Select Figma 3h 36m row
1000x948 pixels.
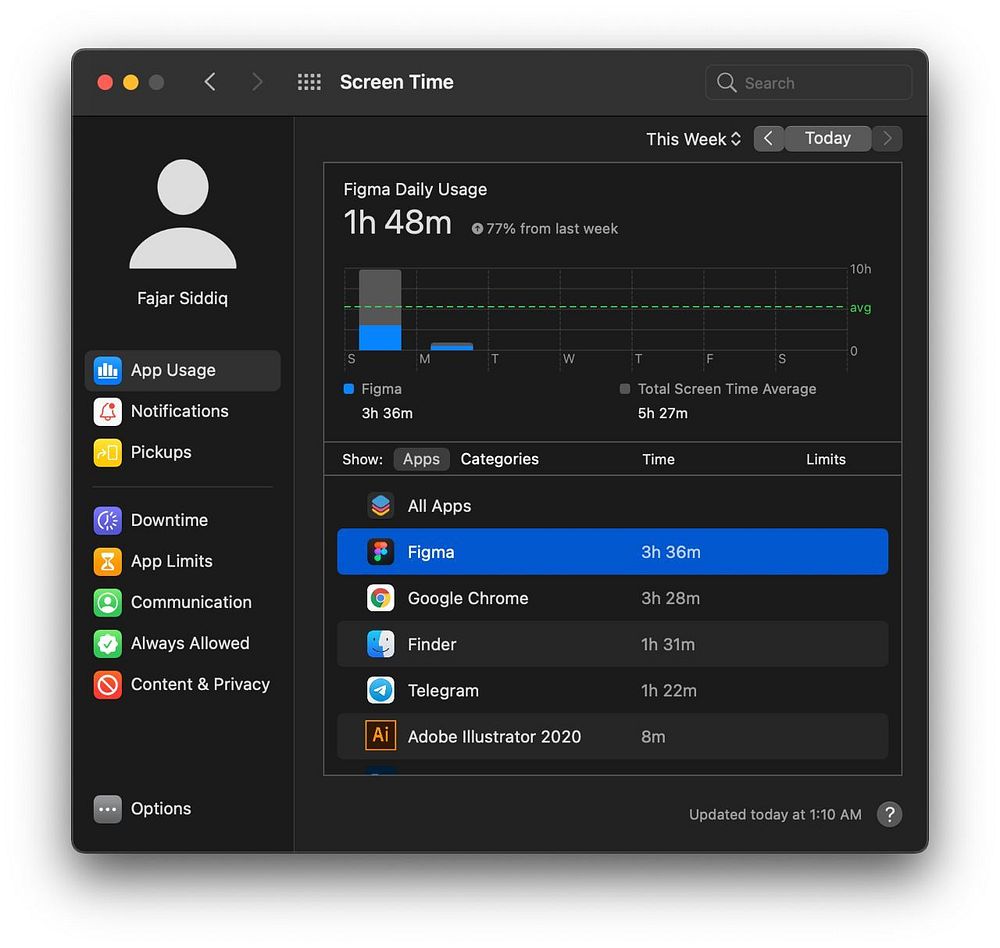click(612, 552)
